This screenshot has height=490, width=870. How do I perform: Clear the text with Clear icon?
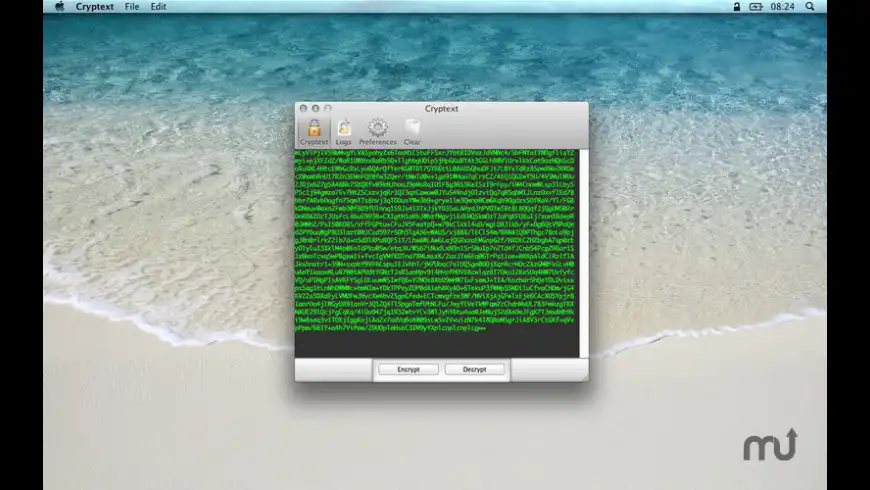[x=412, y=132]
